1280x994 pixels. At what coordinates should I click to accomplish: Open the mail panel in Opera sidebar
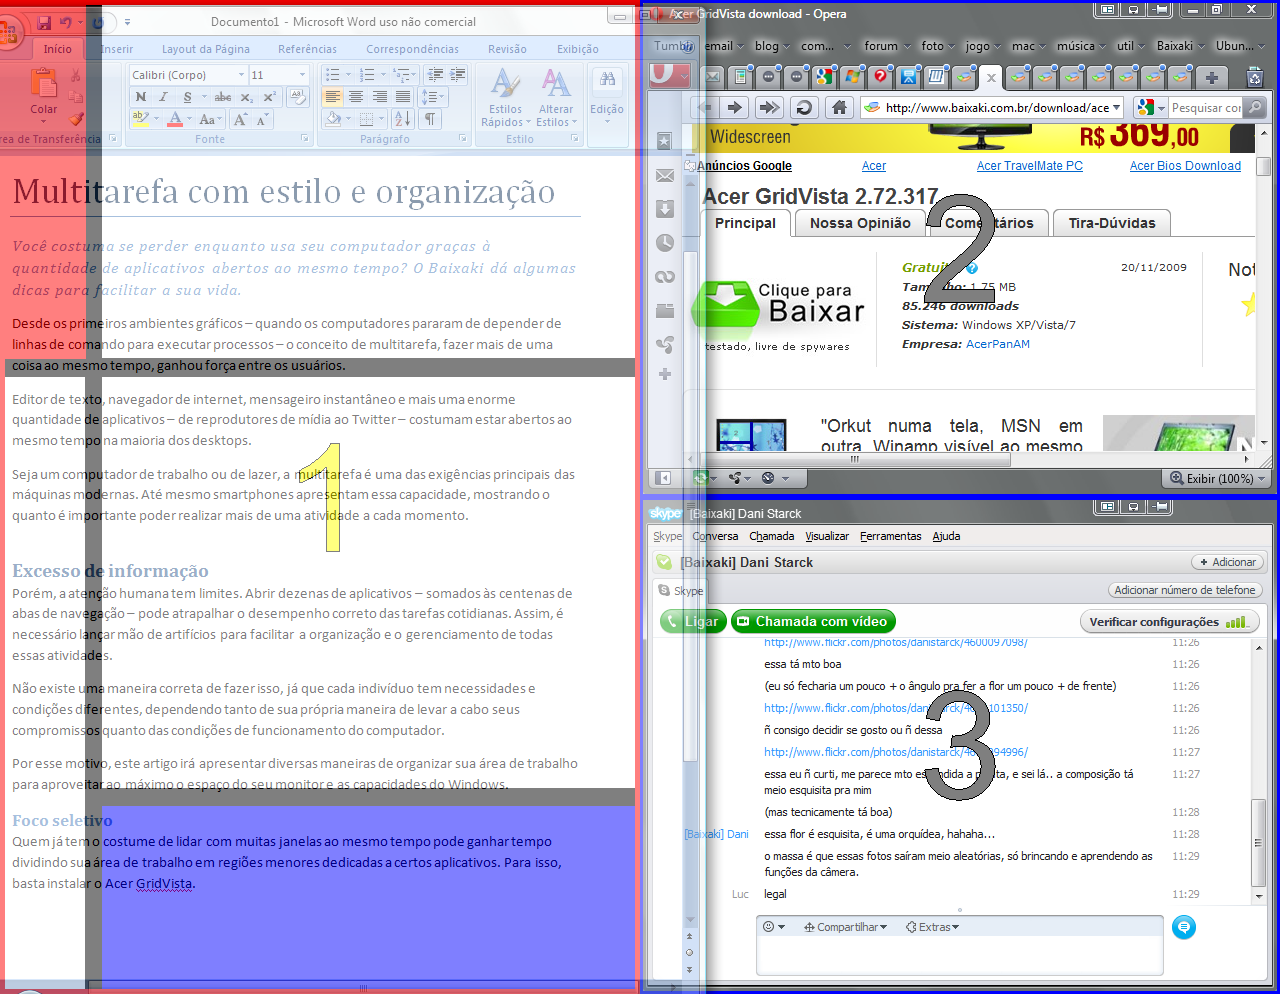click(x=665, y=176)
